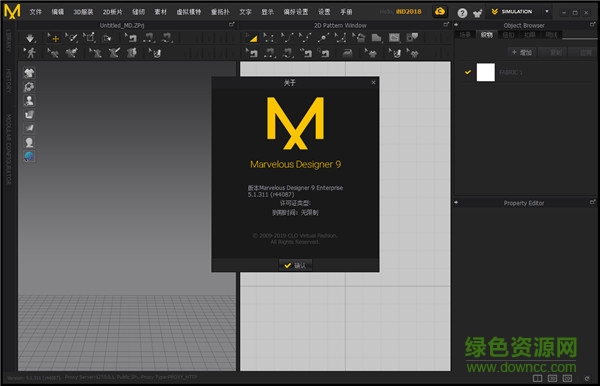Undock the 3D window with its corner icon

232,24
